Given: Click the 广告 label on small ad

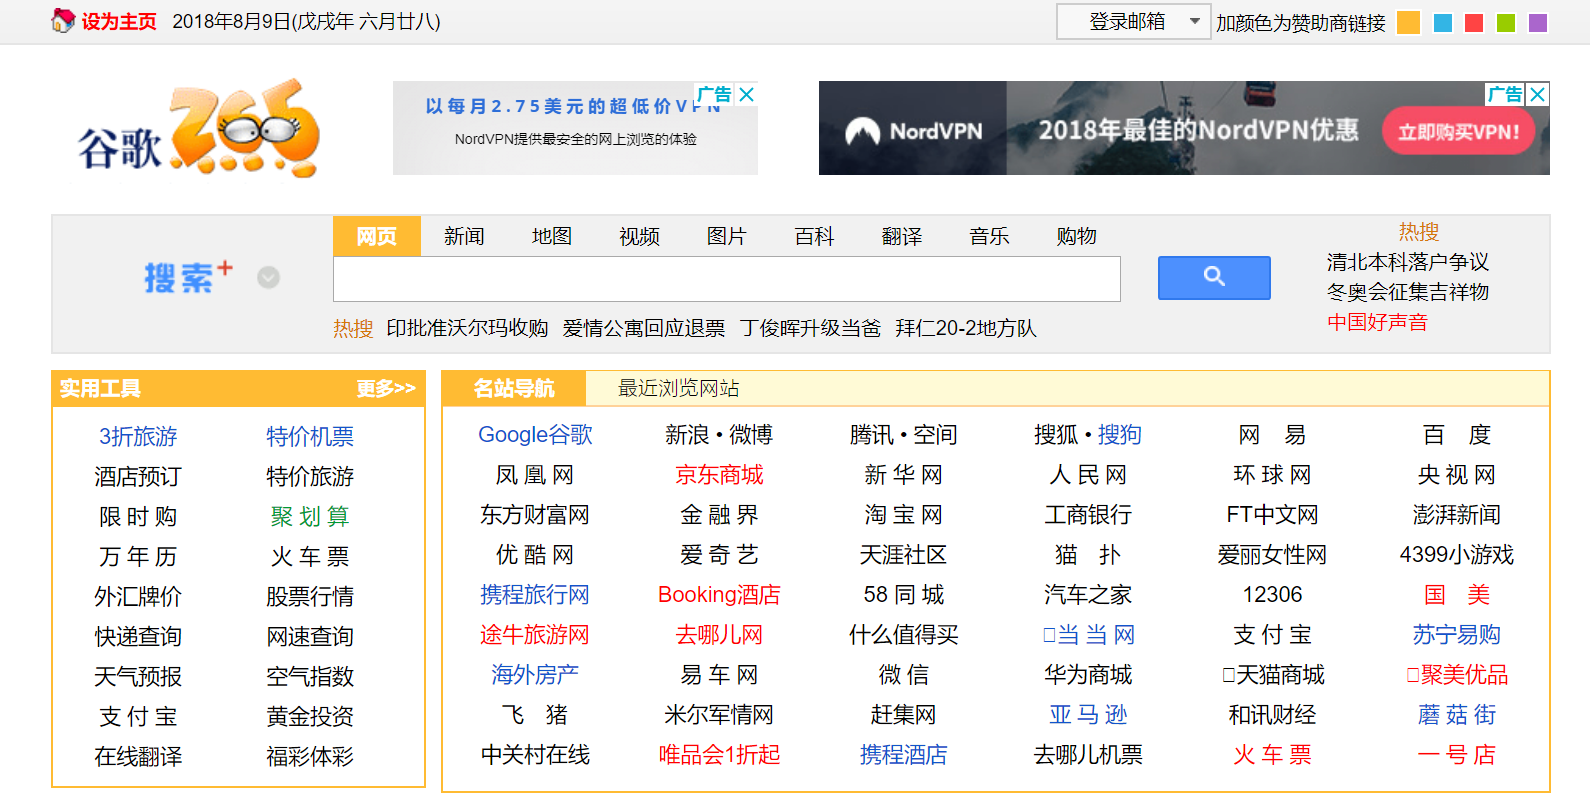Looking at the screenshot, I should click(x=714, y=94).
